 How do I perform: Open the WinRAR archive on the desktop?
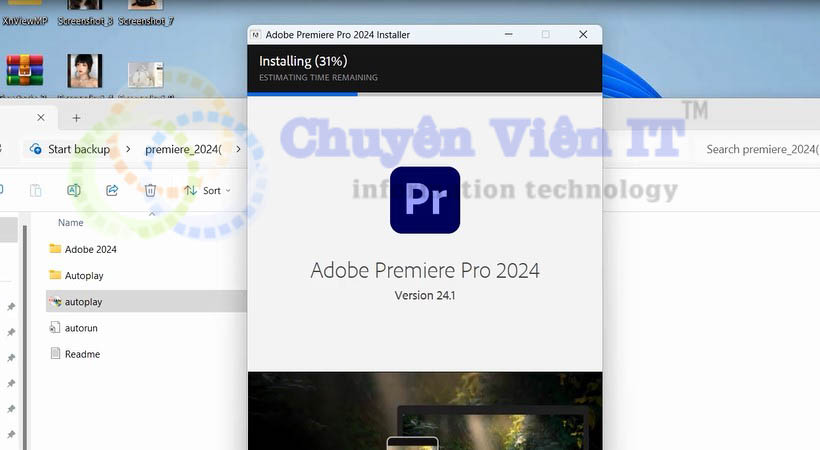pos(24,71)
